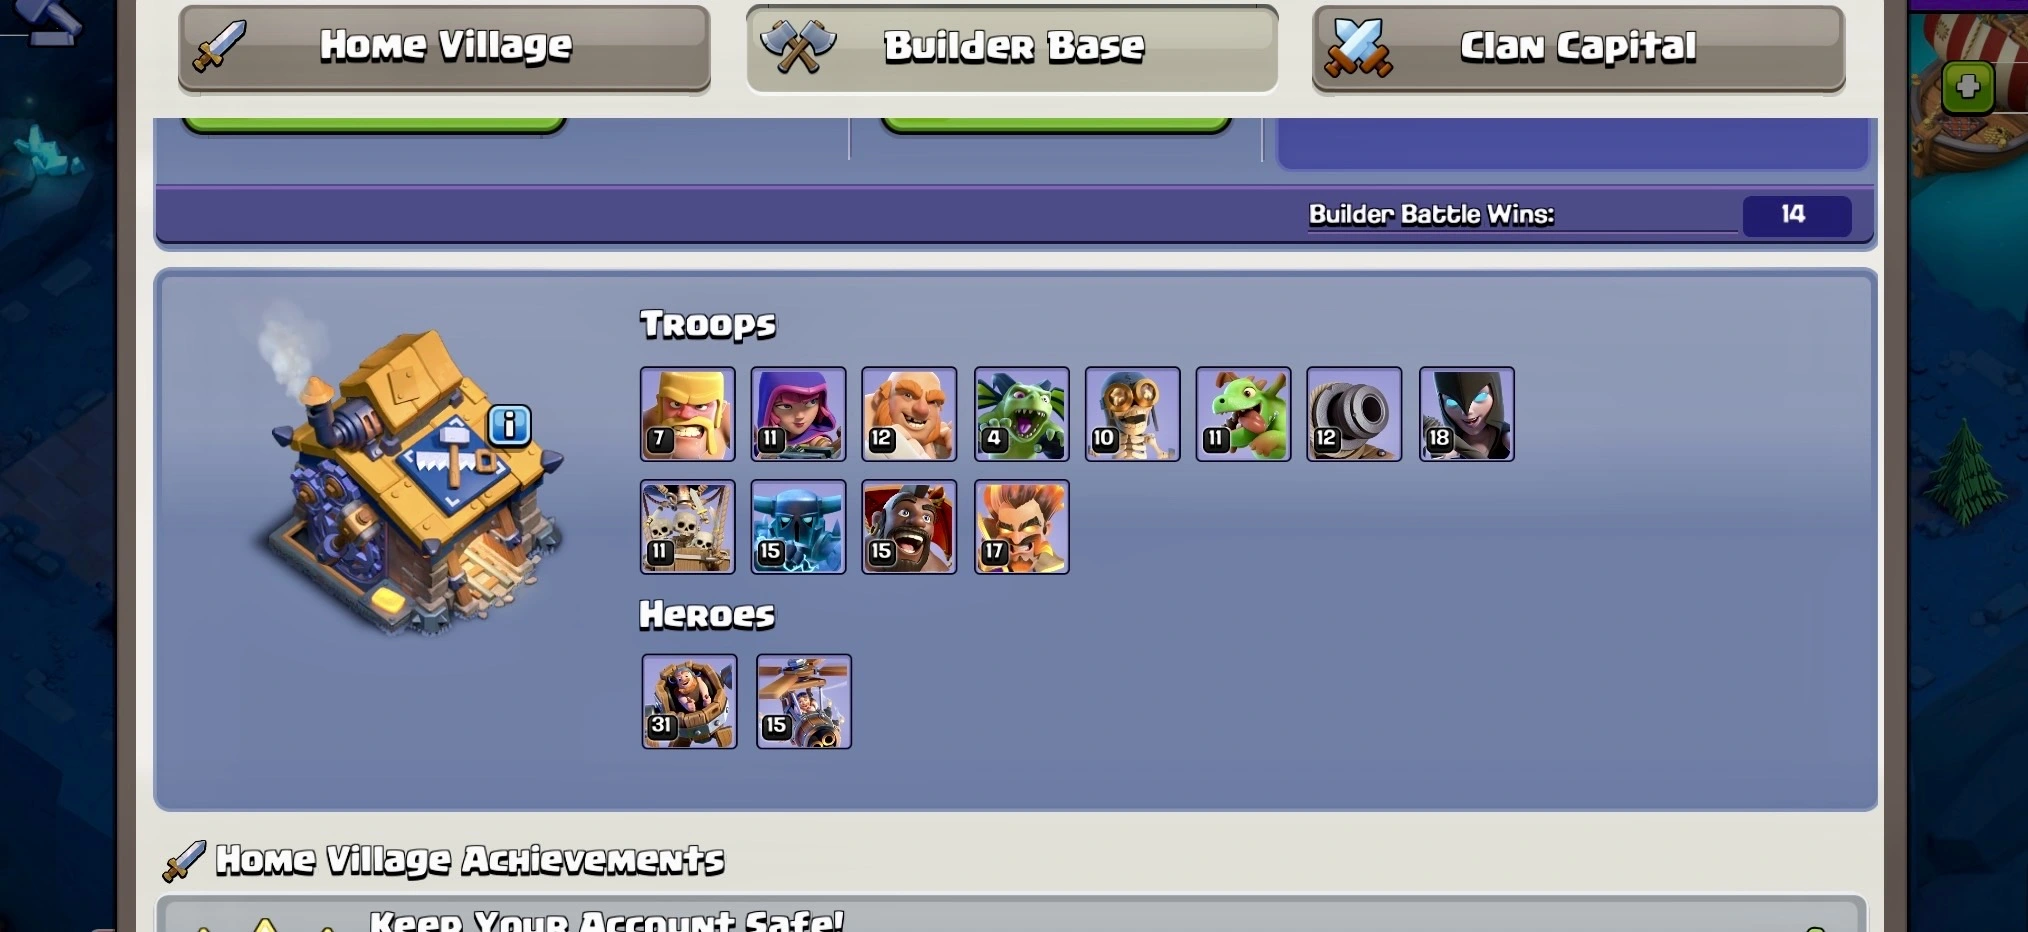Open the Clan Capital tab
The width and height of the screenshot is (2028, 932).
pyautogui.click(x=1578, y=48)
